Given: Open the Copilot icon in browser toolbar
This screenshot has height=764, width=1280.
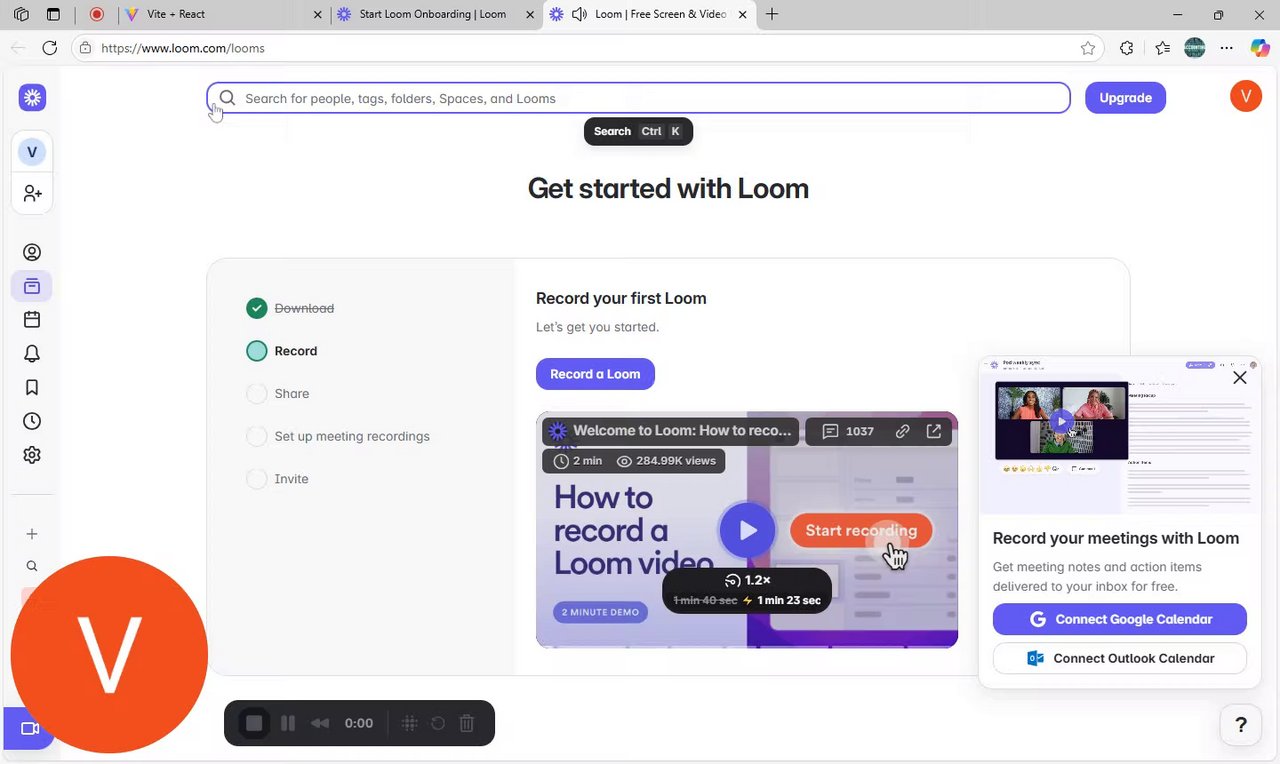Looking at the screenshot, I should (x=1260, y=48).
